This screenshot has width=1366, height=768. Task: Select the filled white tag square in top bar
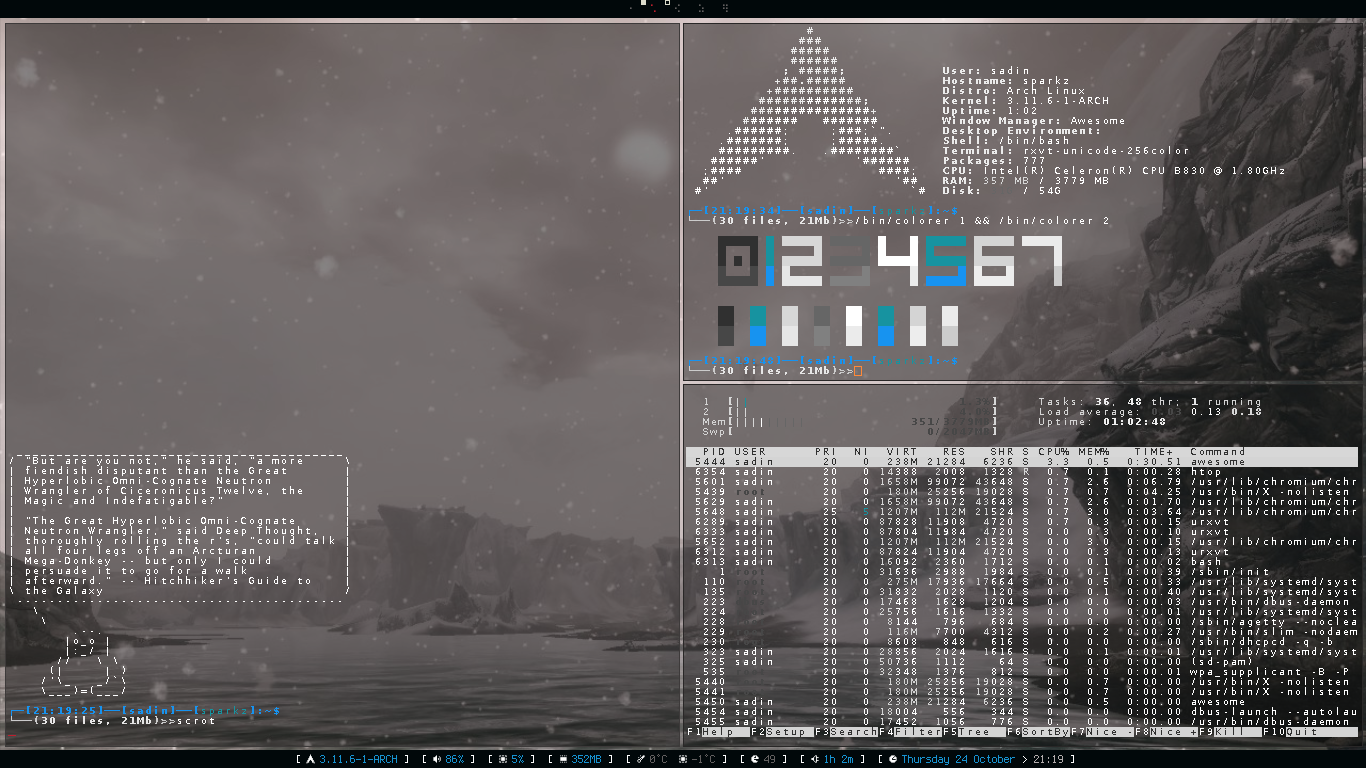point(643,2)
